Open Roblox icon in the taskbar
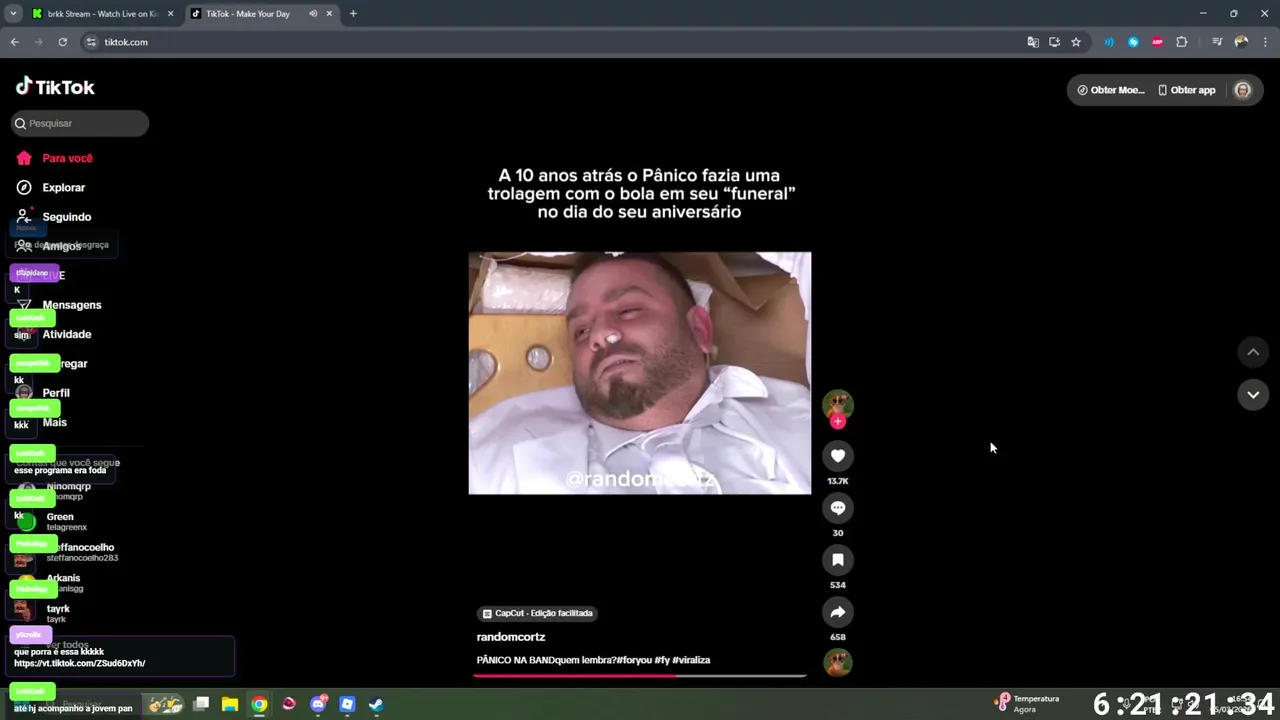 coord(347,704)
